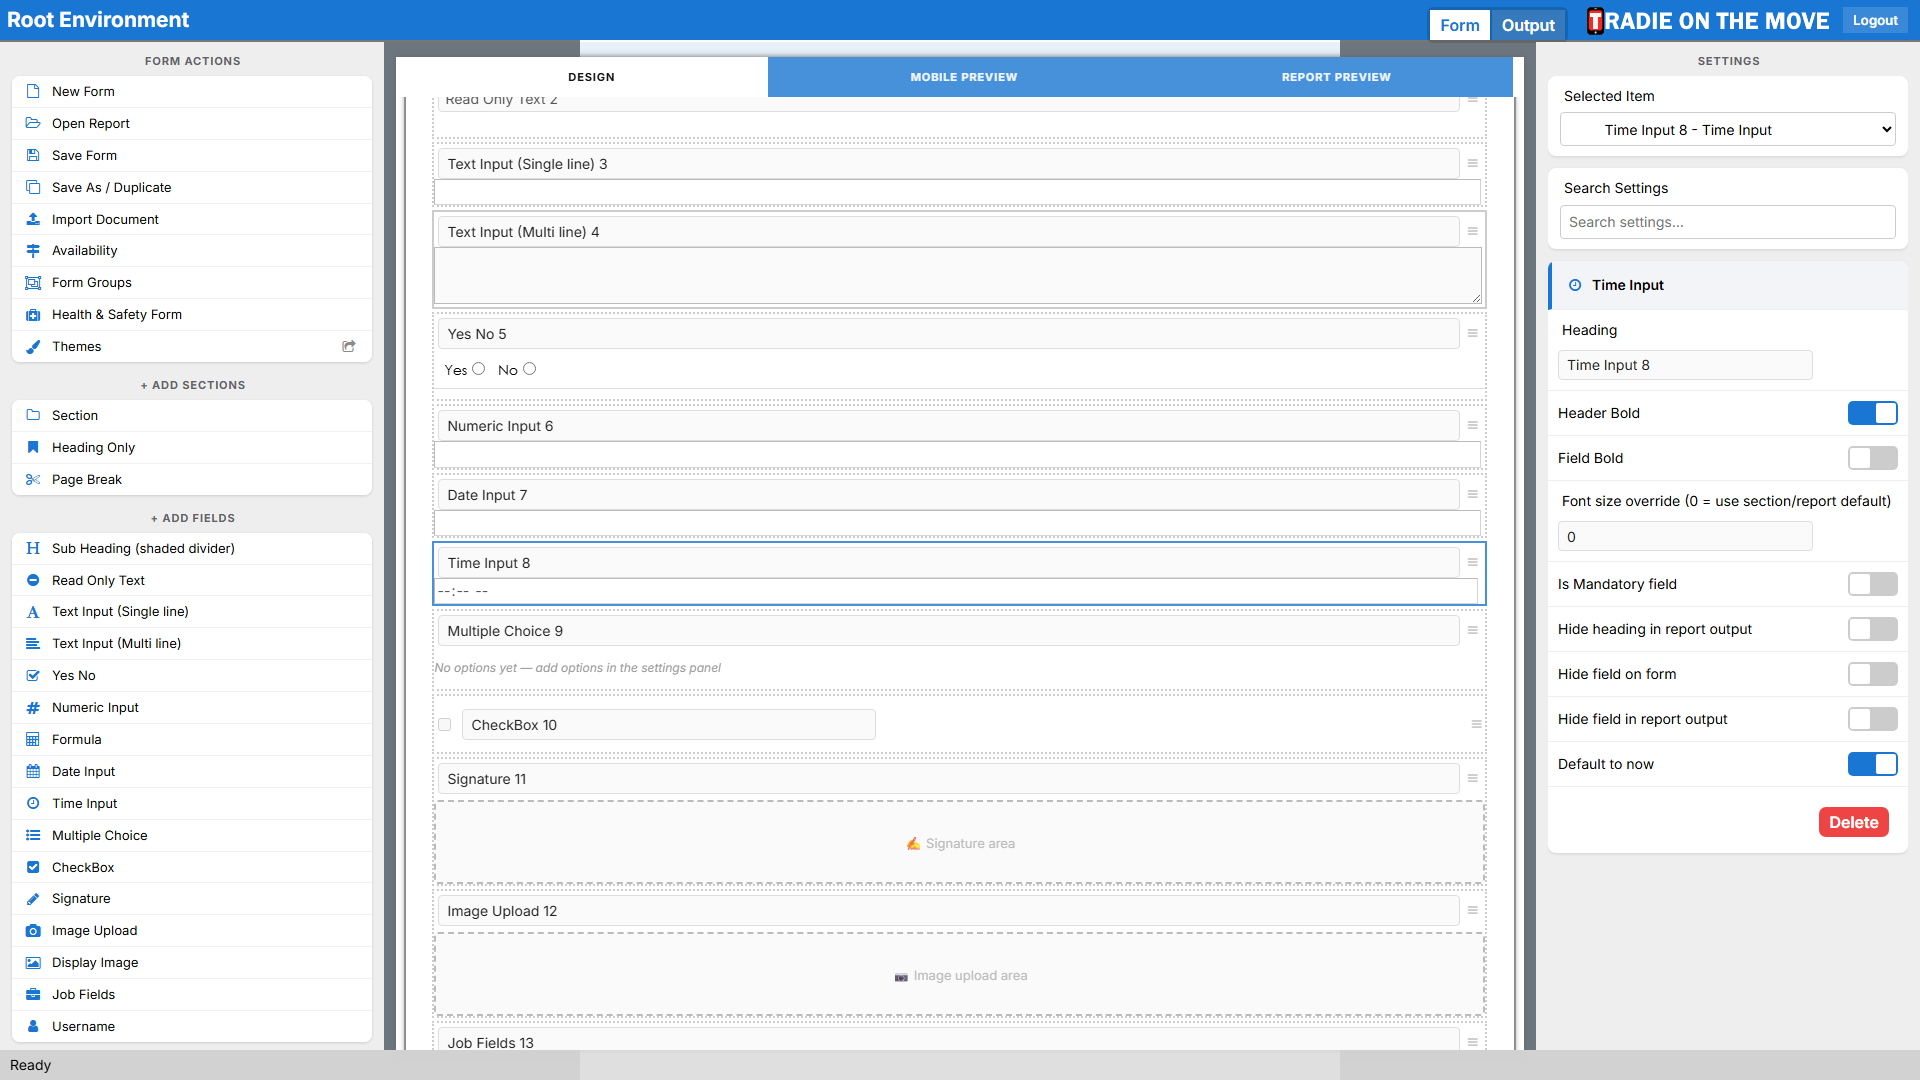Toggle Hide field on form switch

click(x=1872, y=674)
